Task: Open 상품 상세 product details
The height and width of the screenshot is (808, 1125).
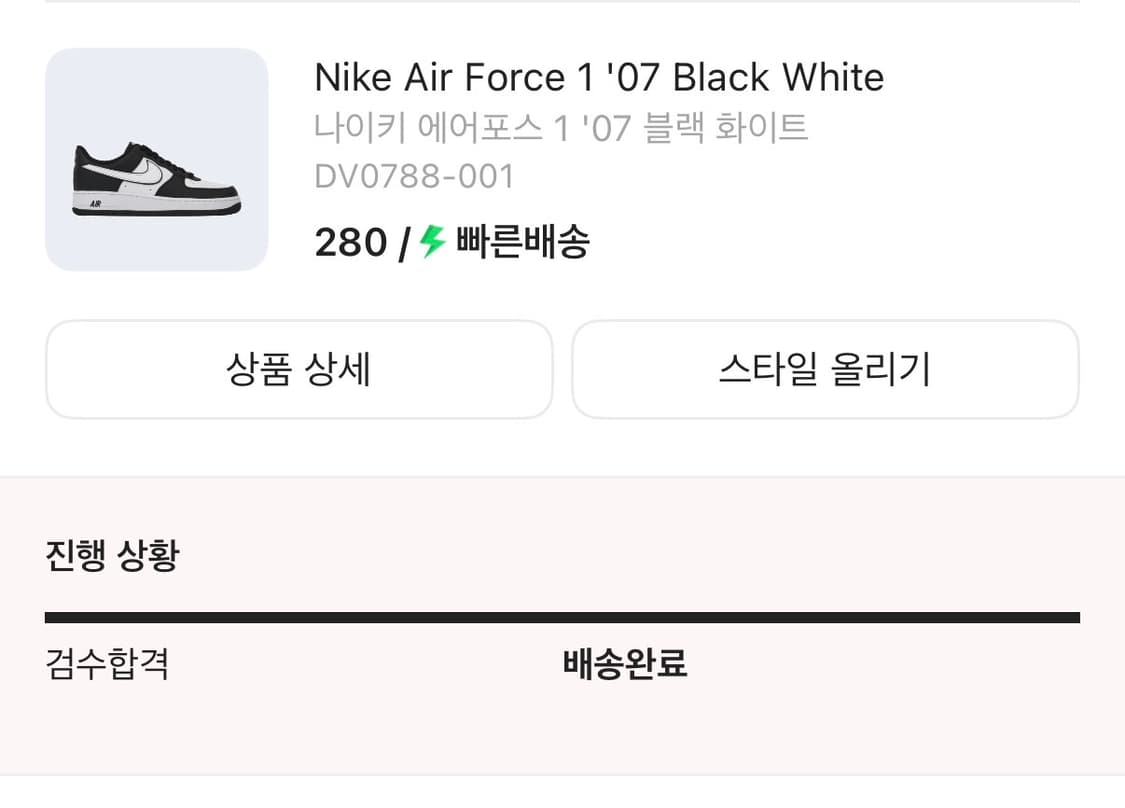Action: coord(298,369)
